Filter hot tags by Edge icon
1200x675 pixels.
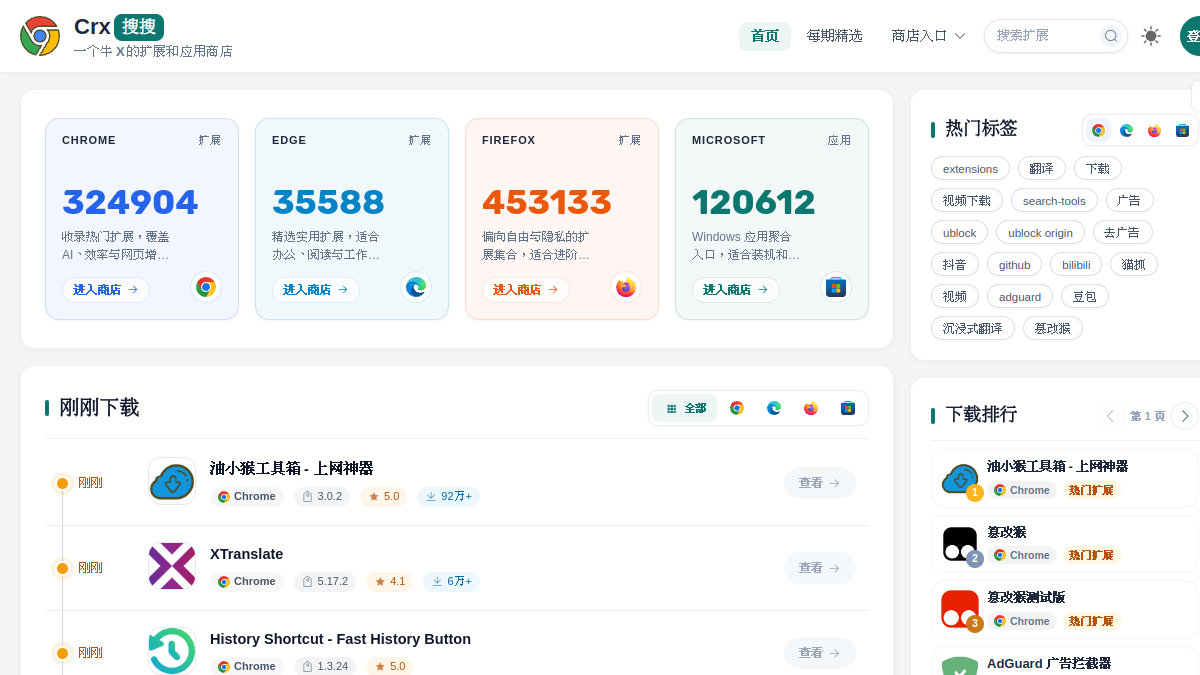(x=1126, y=130)
